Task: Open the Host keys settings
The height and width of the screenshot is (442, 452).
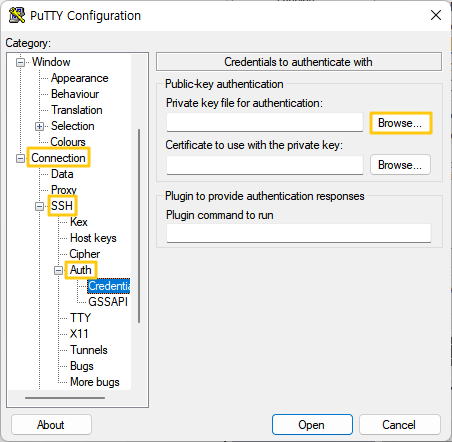Action: coord(93,238)
